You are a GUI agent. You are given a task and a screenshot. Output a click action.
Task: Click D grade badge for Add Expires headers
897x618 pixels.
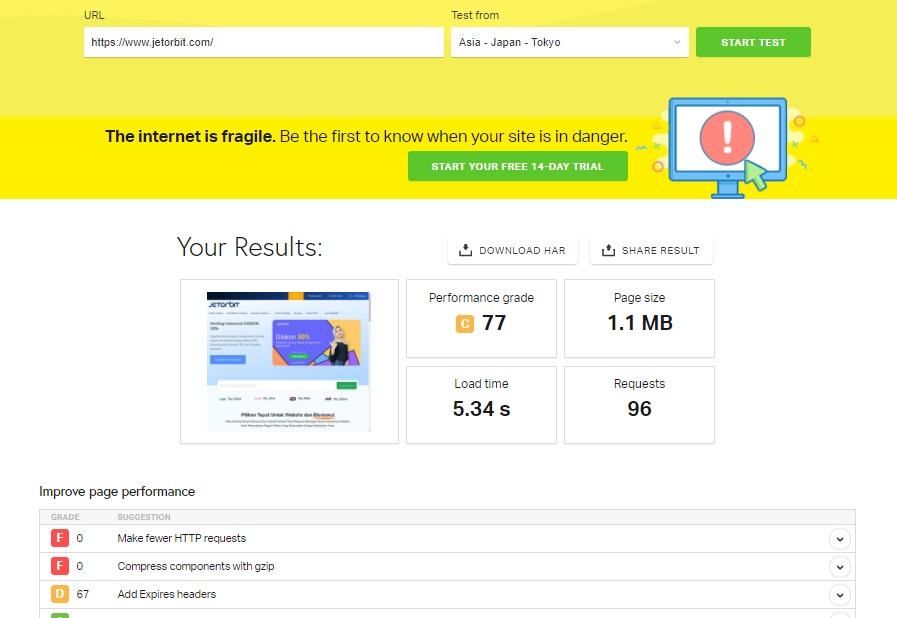coord(59,595)
